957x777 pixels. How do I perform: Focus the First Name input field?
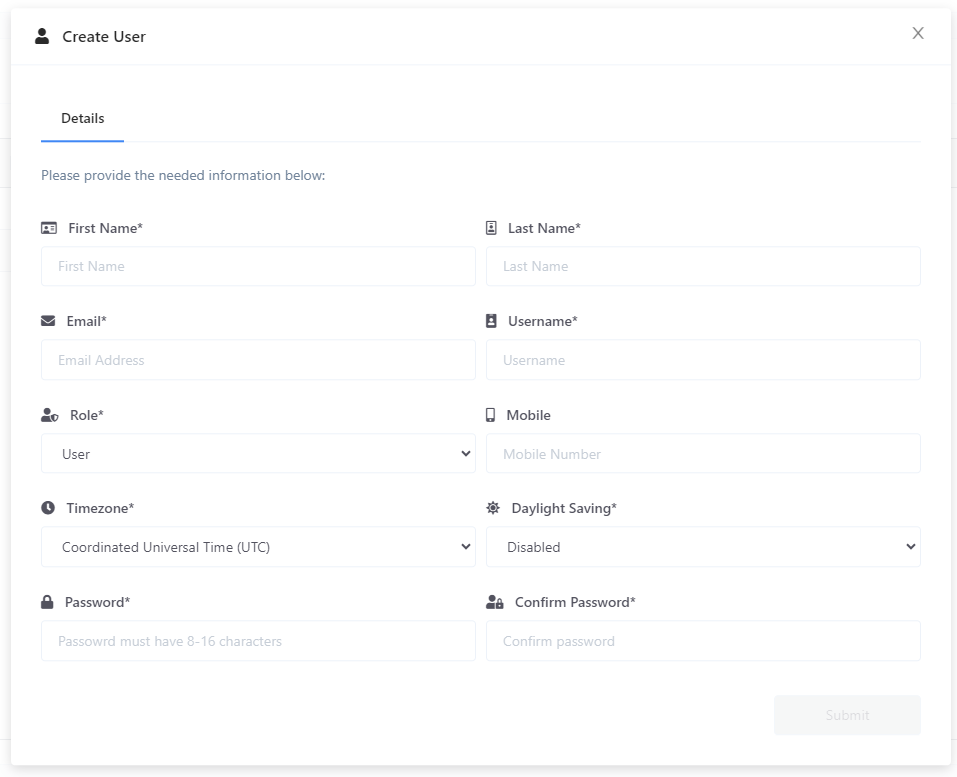258,266
